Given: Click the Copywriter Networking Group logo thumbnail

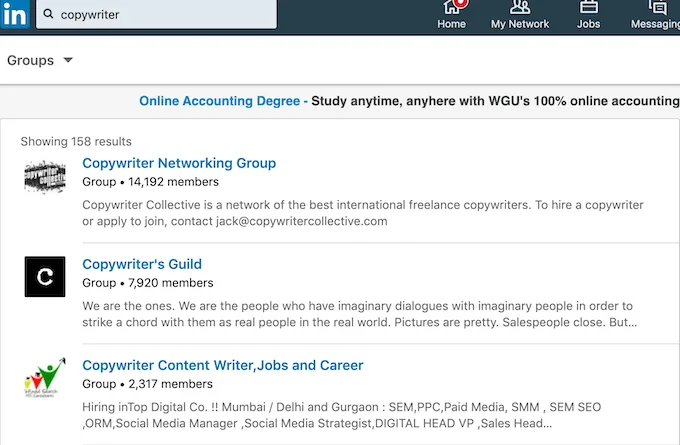Looking at the screenshot, I should (45, 176).
